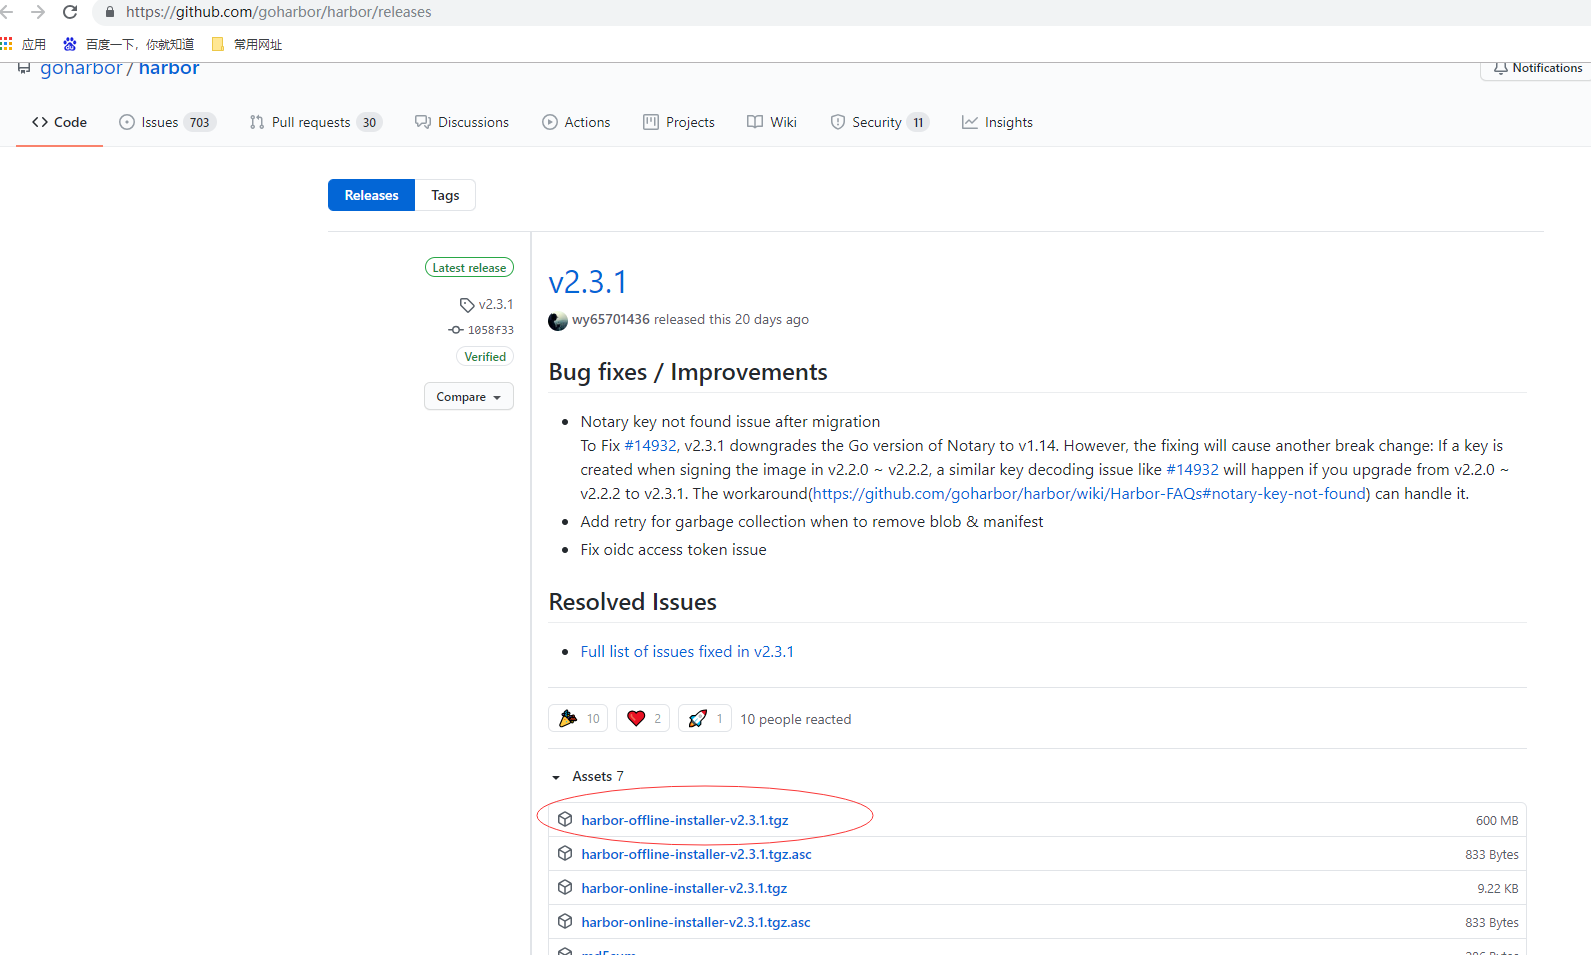The width and height of the screenshot is (1591, 955).
Task: Open the Security tab
Action: pyautogui.click(x=879, y=122)
